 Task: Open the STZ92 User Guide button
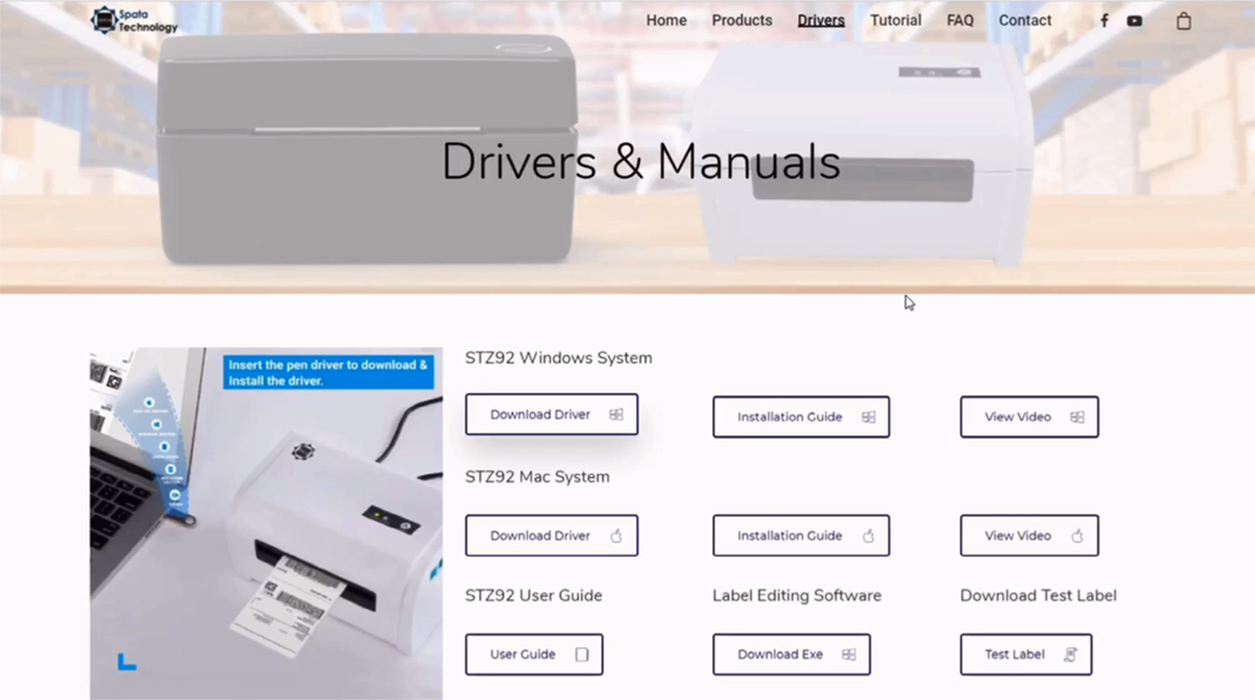click(533, 655)
